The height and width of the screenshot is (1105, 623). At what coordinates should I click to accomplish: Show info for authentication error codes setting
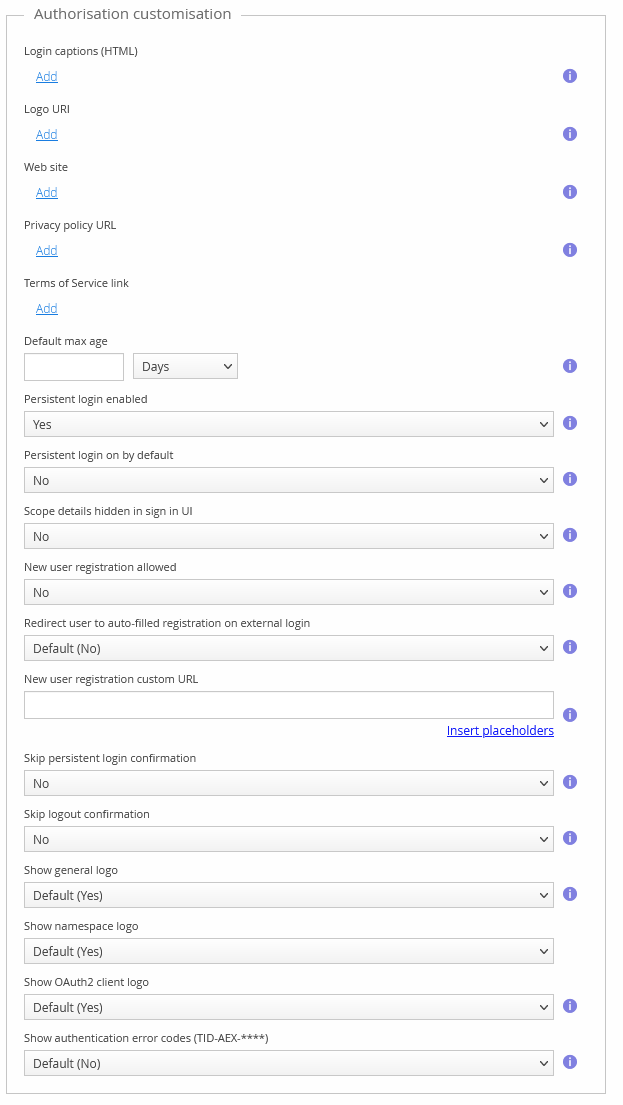click(x=570, y=1062)
